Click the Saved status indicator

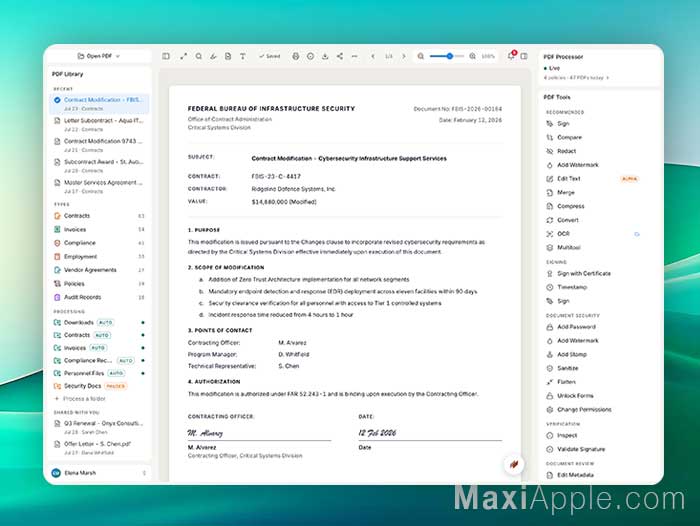pyautogui.click(x=270, y=56)
